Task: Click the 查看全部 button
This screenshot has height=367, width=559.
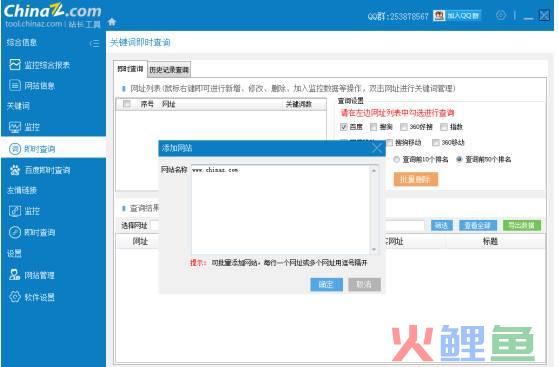Action: tap(478, 225)
